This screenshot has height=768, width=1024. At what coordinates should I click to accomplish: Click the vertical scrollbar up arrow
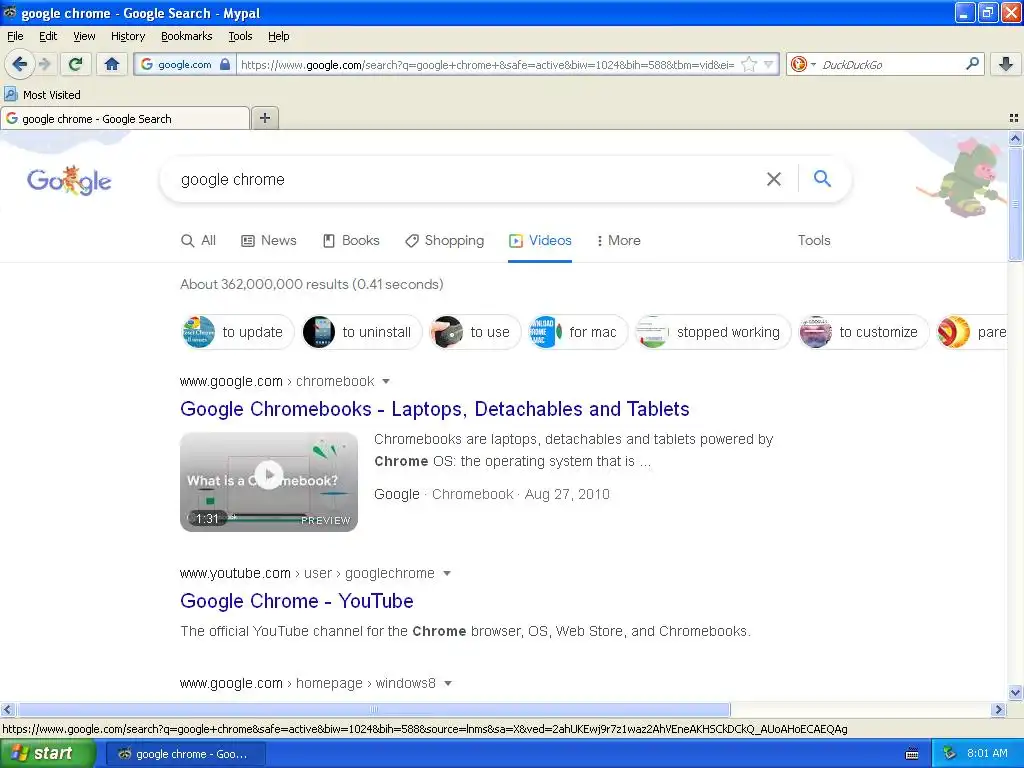(x=1015, y=138)
